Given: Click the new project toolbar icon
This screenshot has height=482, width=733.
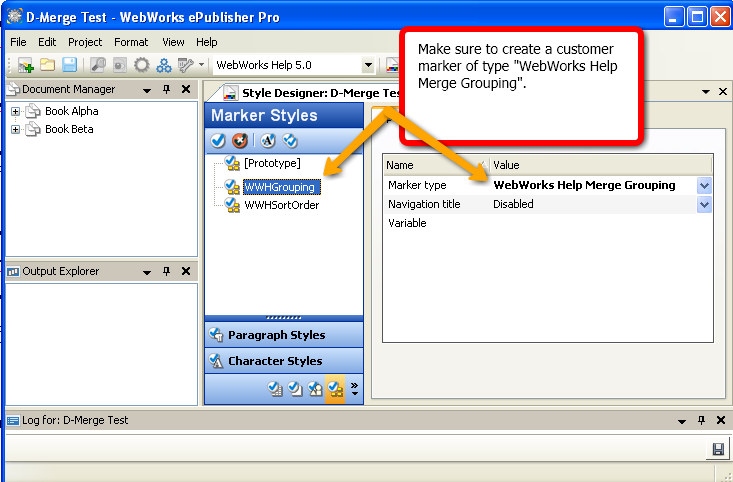Looking at the screenshot, I should click(26, 65).
